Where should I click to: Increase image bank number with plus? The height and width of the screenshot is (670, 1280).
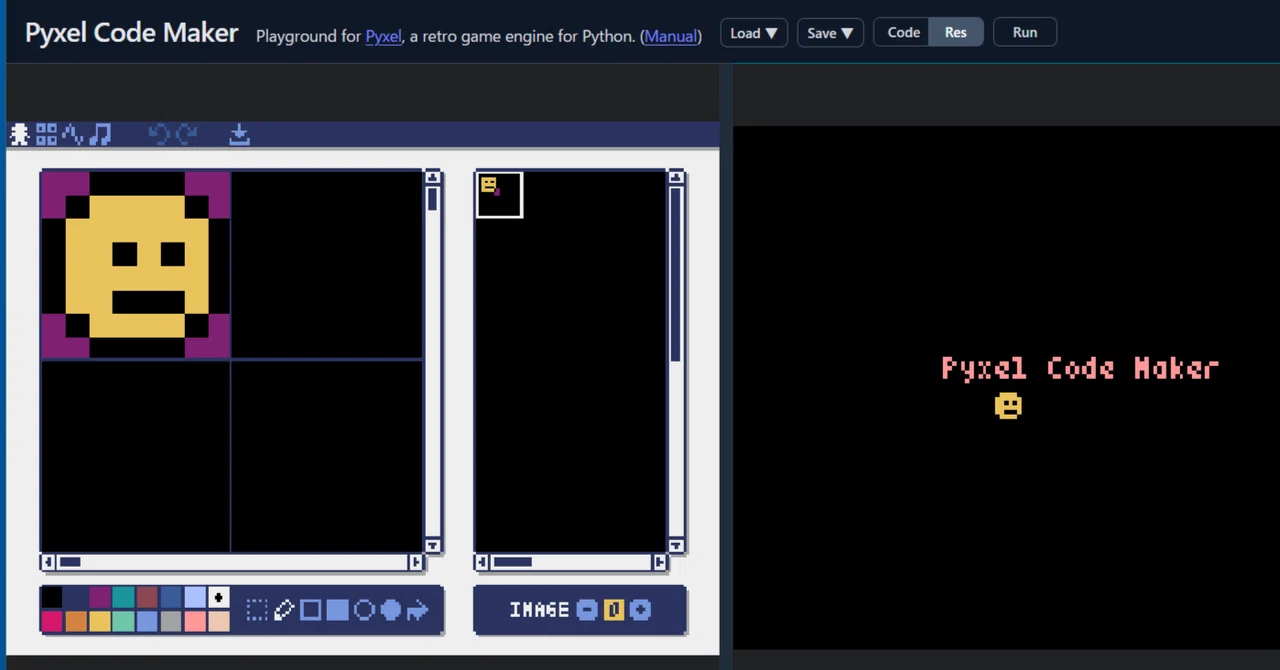641,610
